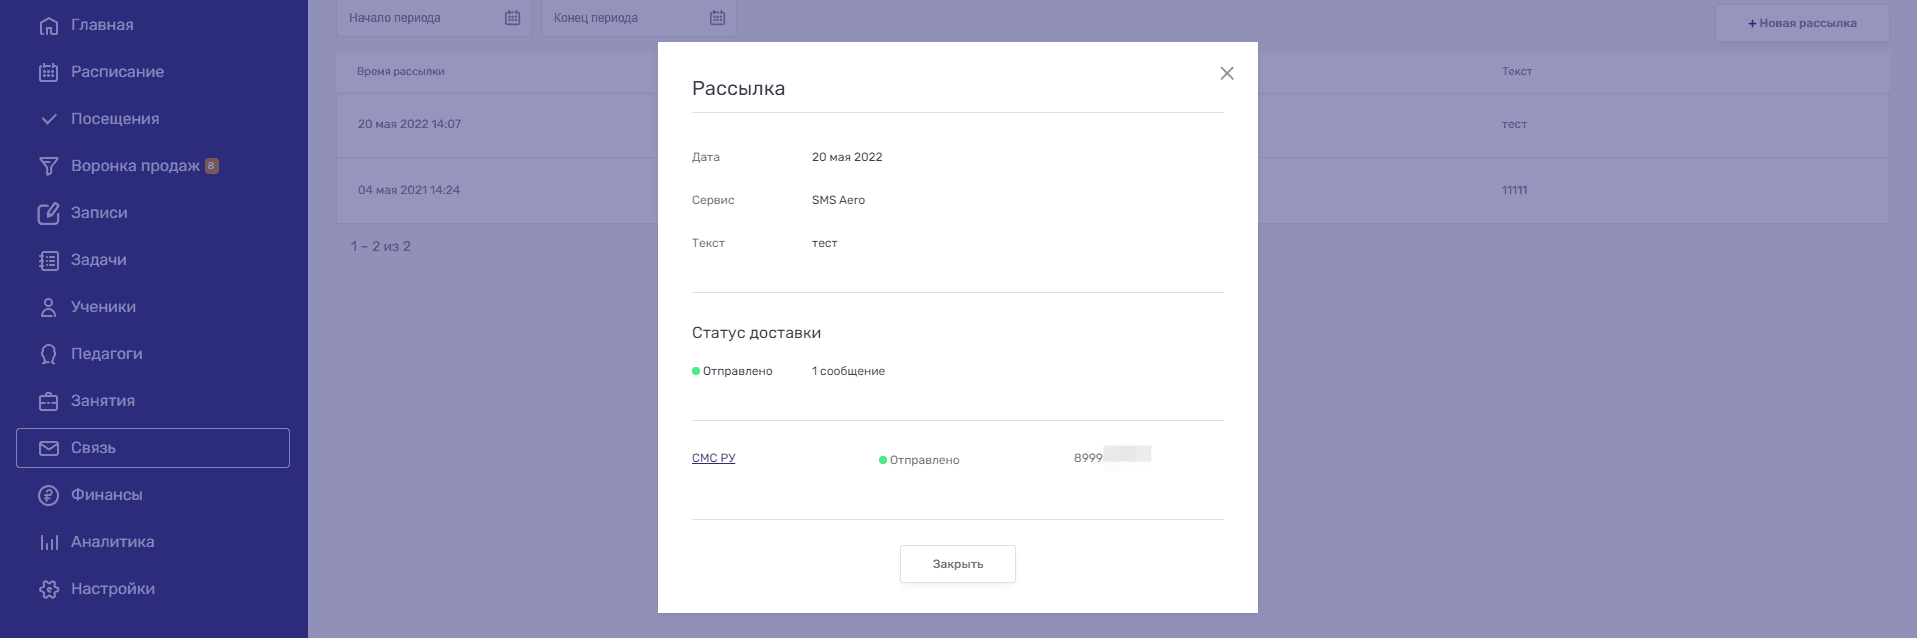1917x638 pixels.
Task: Open the Посещения menu item
Action: (115, 119)
